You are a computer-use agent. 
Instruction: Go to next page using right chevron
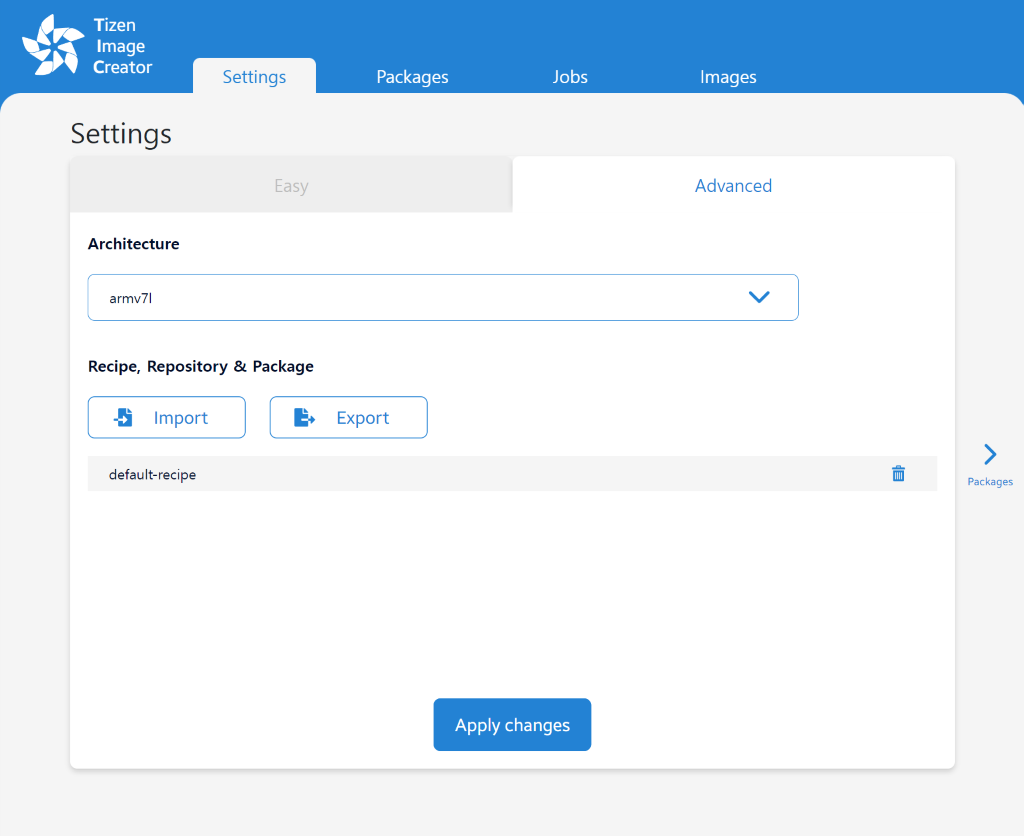pos(990,455)
